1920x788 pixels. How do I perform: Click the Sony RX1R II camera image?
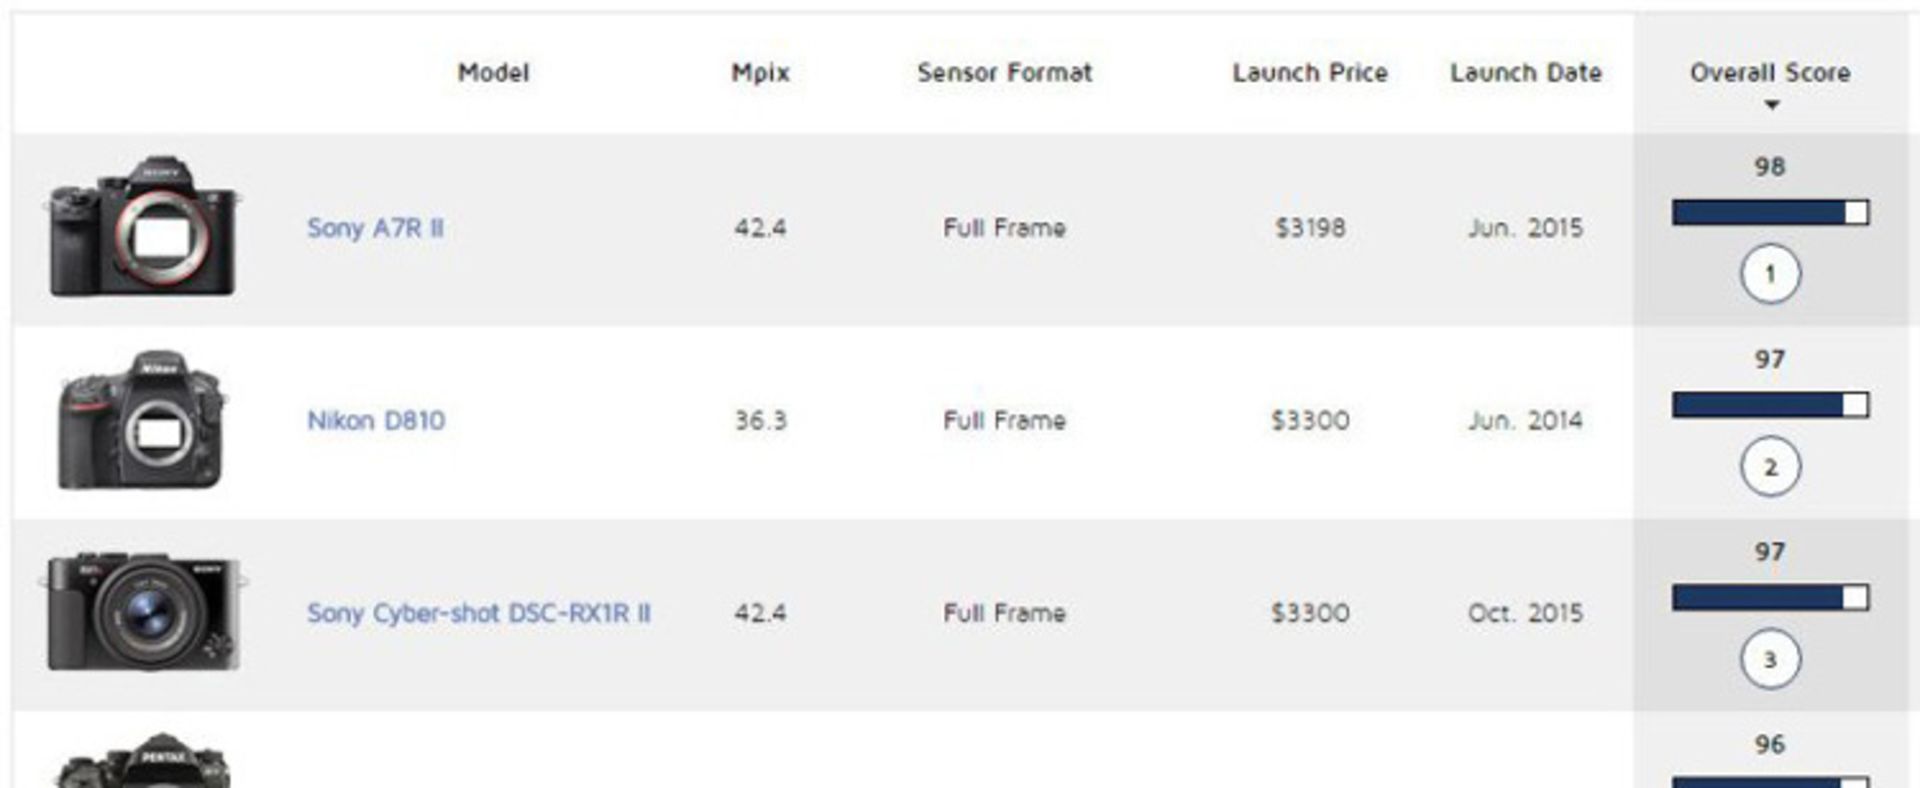tap(143, 611)
